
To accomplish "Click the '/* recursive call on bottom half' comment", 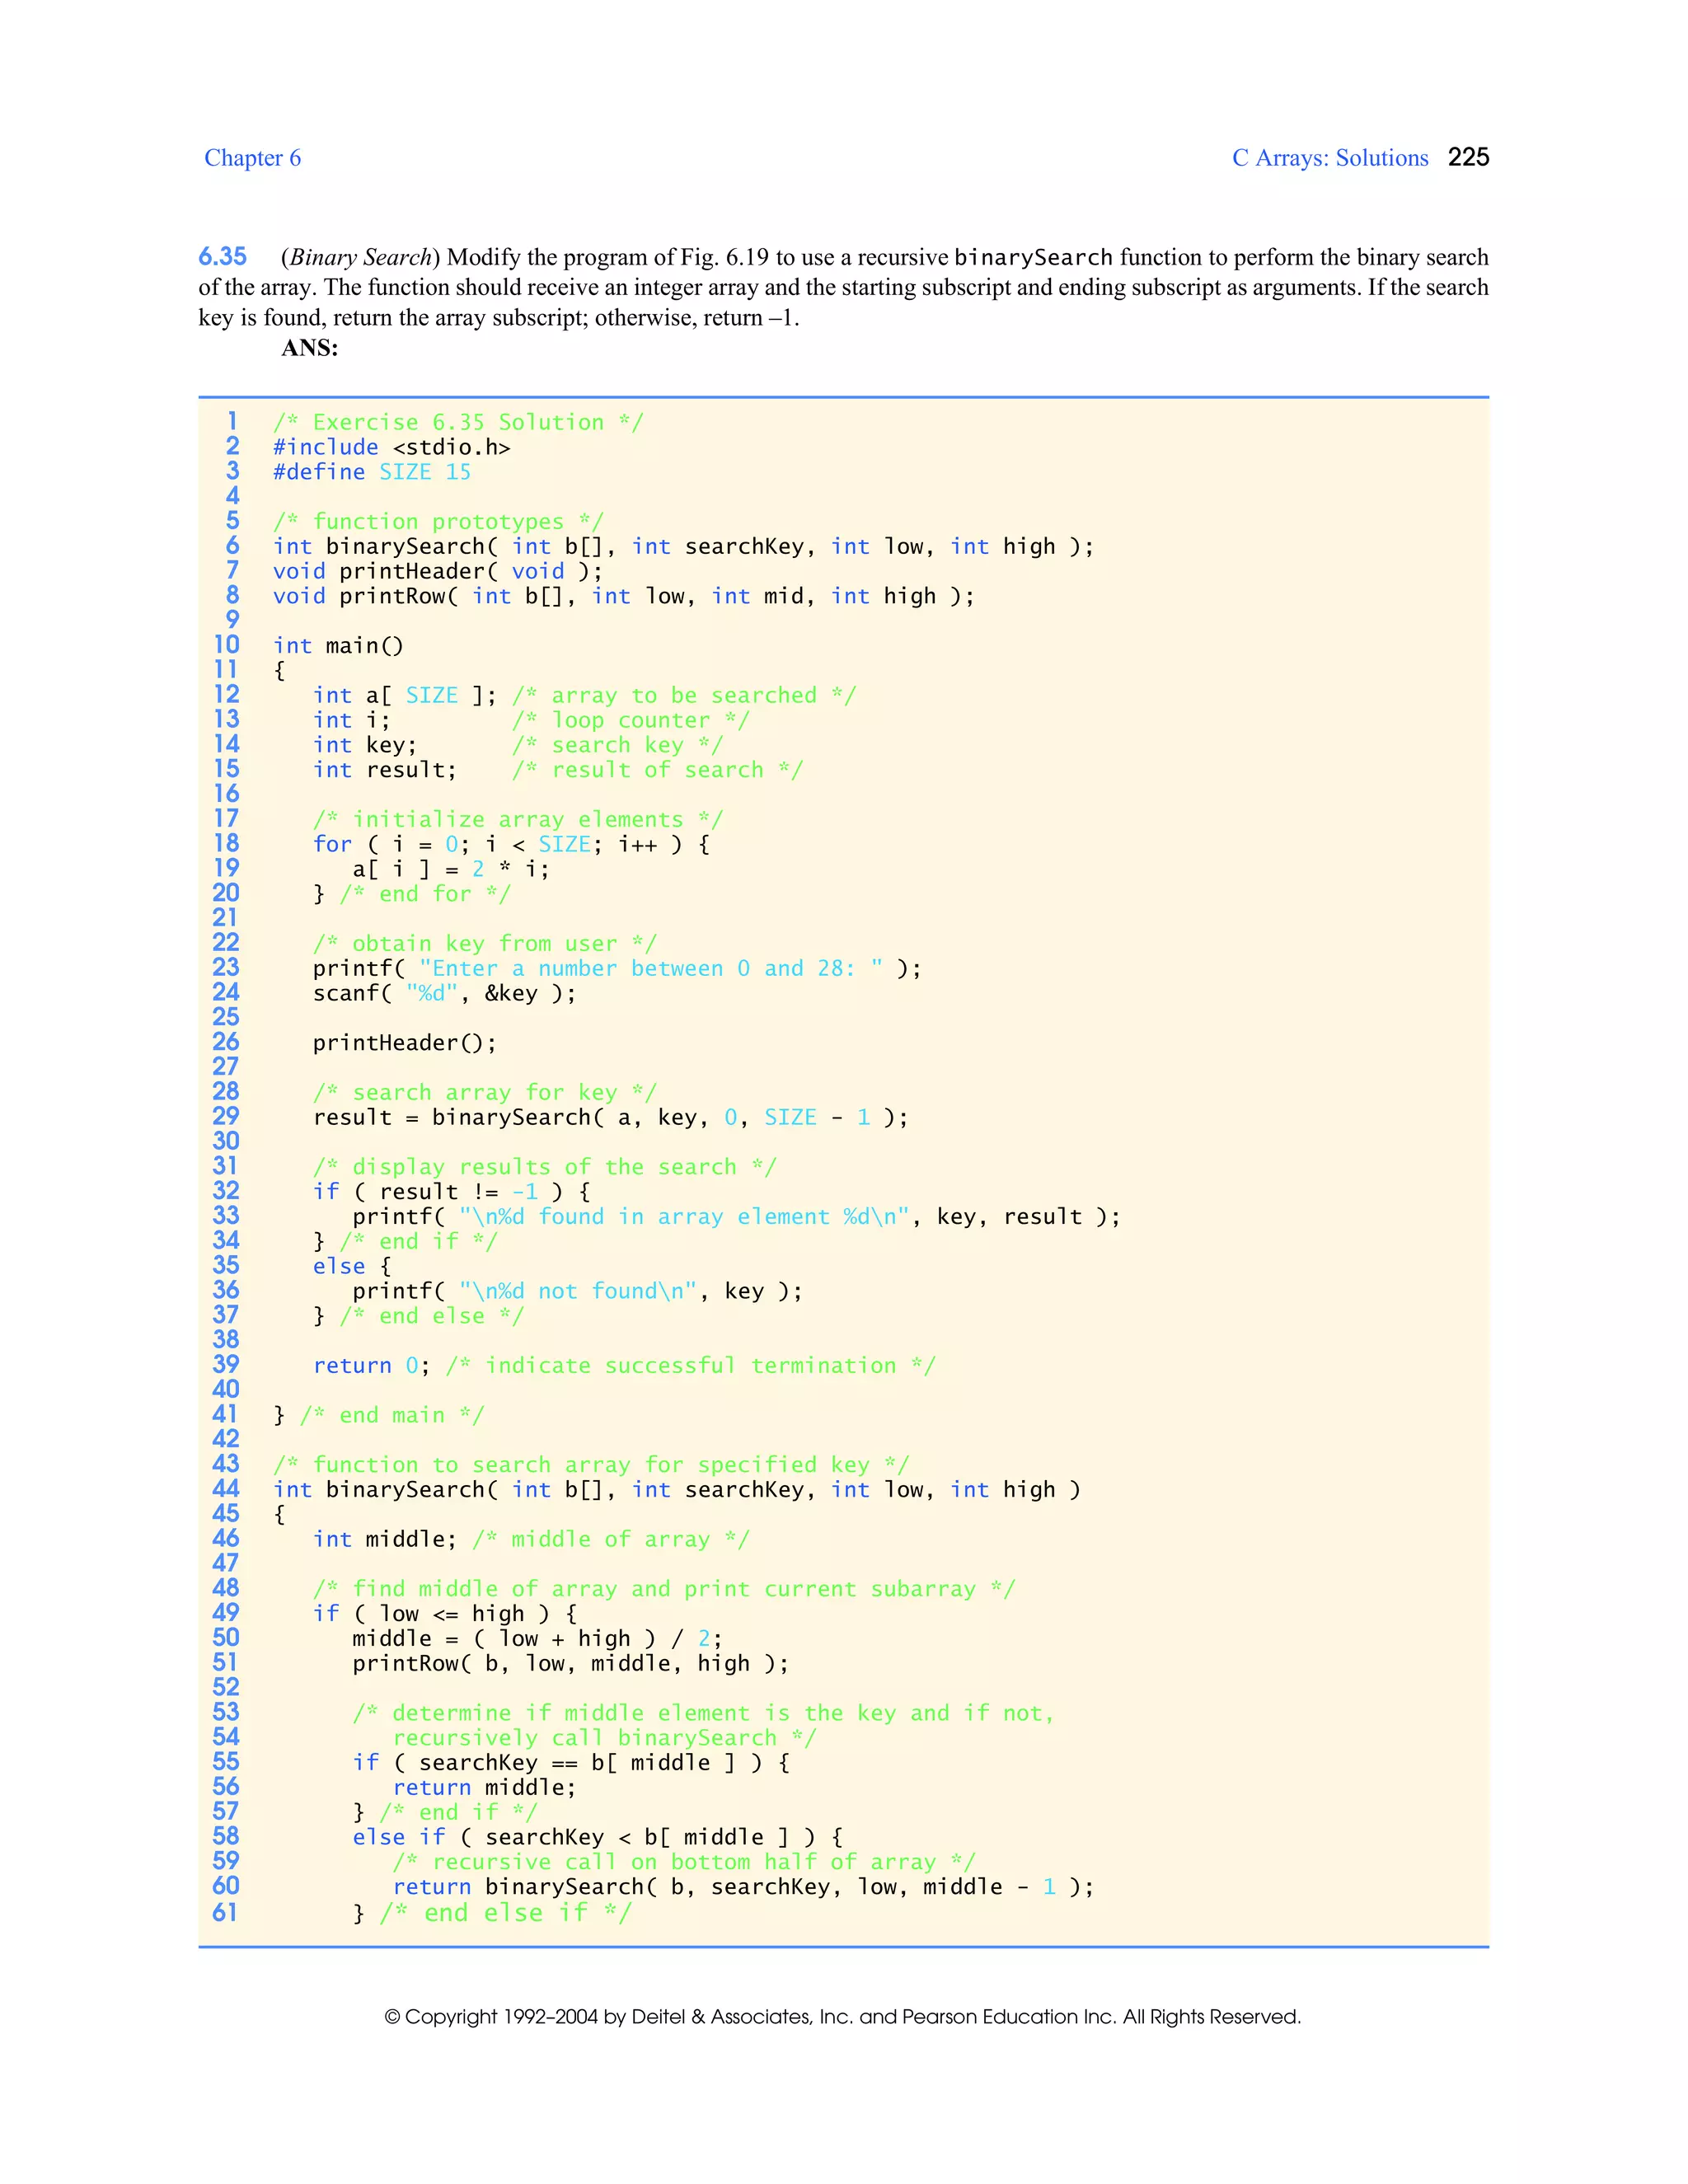I will [683, 1862].
